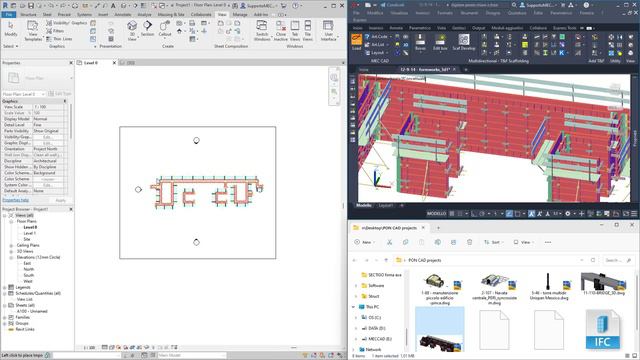640x360 pixels.
Task: Open the Select dropdown under Modify
Action: click(x=11, y=46)
